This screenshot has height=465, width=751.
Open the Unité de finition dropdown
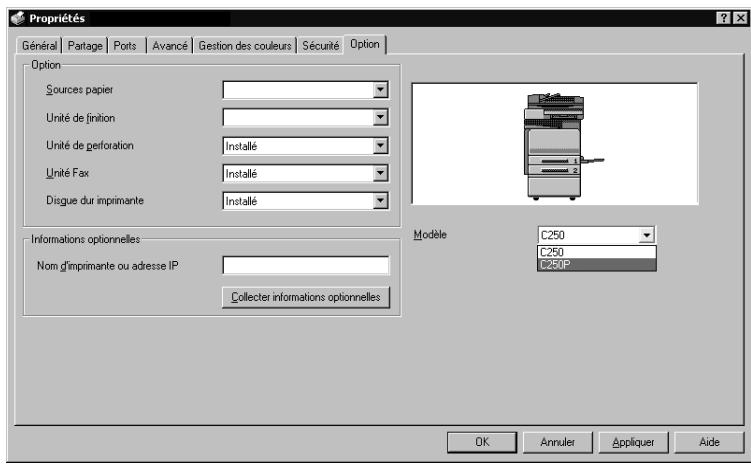coord(380,117)
